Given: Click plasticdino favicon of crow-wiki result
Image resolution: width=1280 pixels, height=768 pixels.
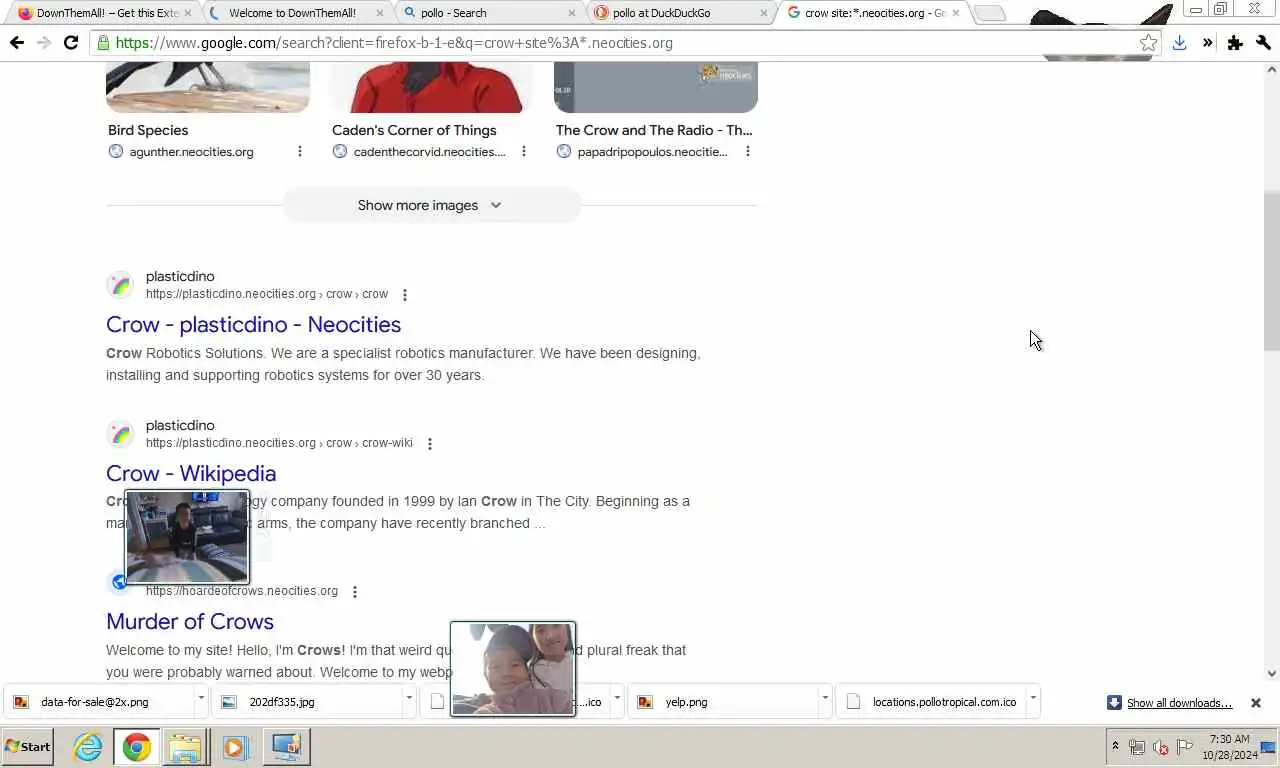Looking at the screenshot, I should [120, 434].
